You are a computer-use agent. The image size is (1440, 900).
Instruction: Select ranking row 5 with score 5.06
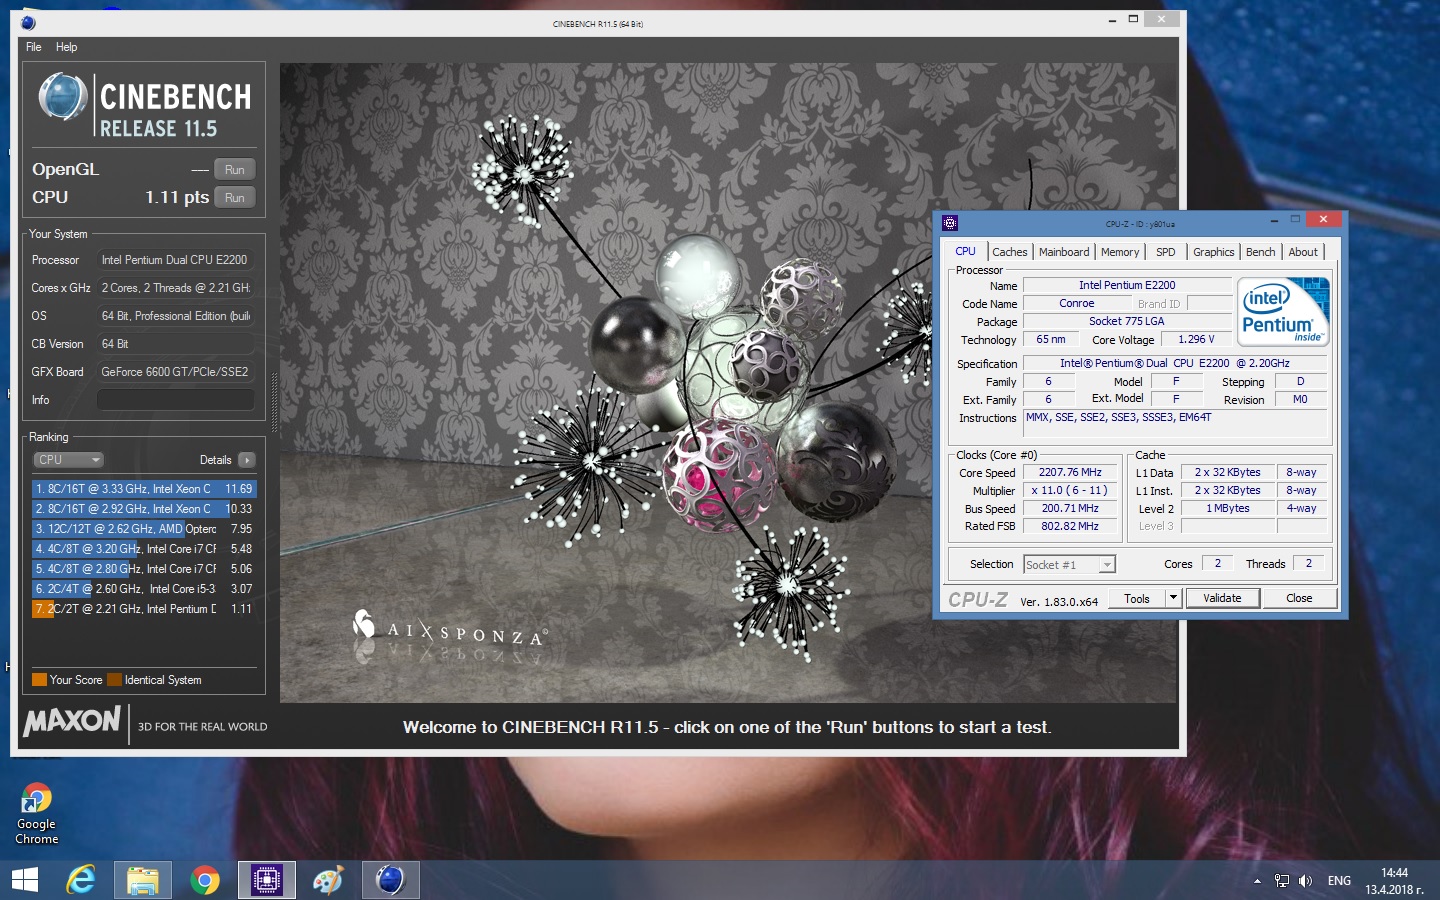[x=144, y=569]
